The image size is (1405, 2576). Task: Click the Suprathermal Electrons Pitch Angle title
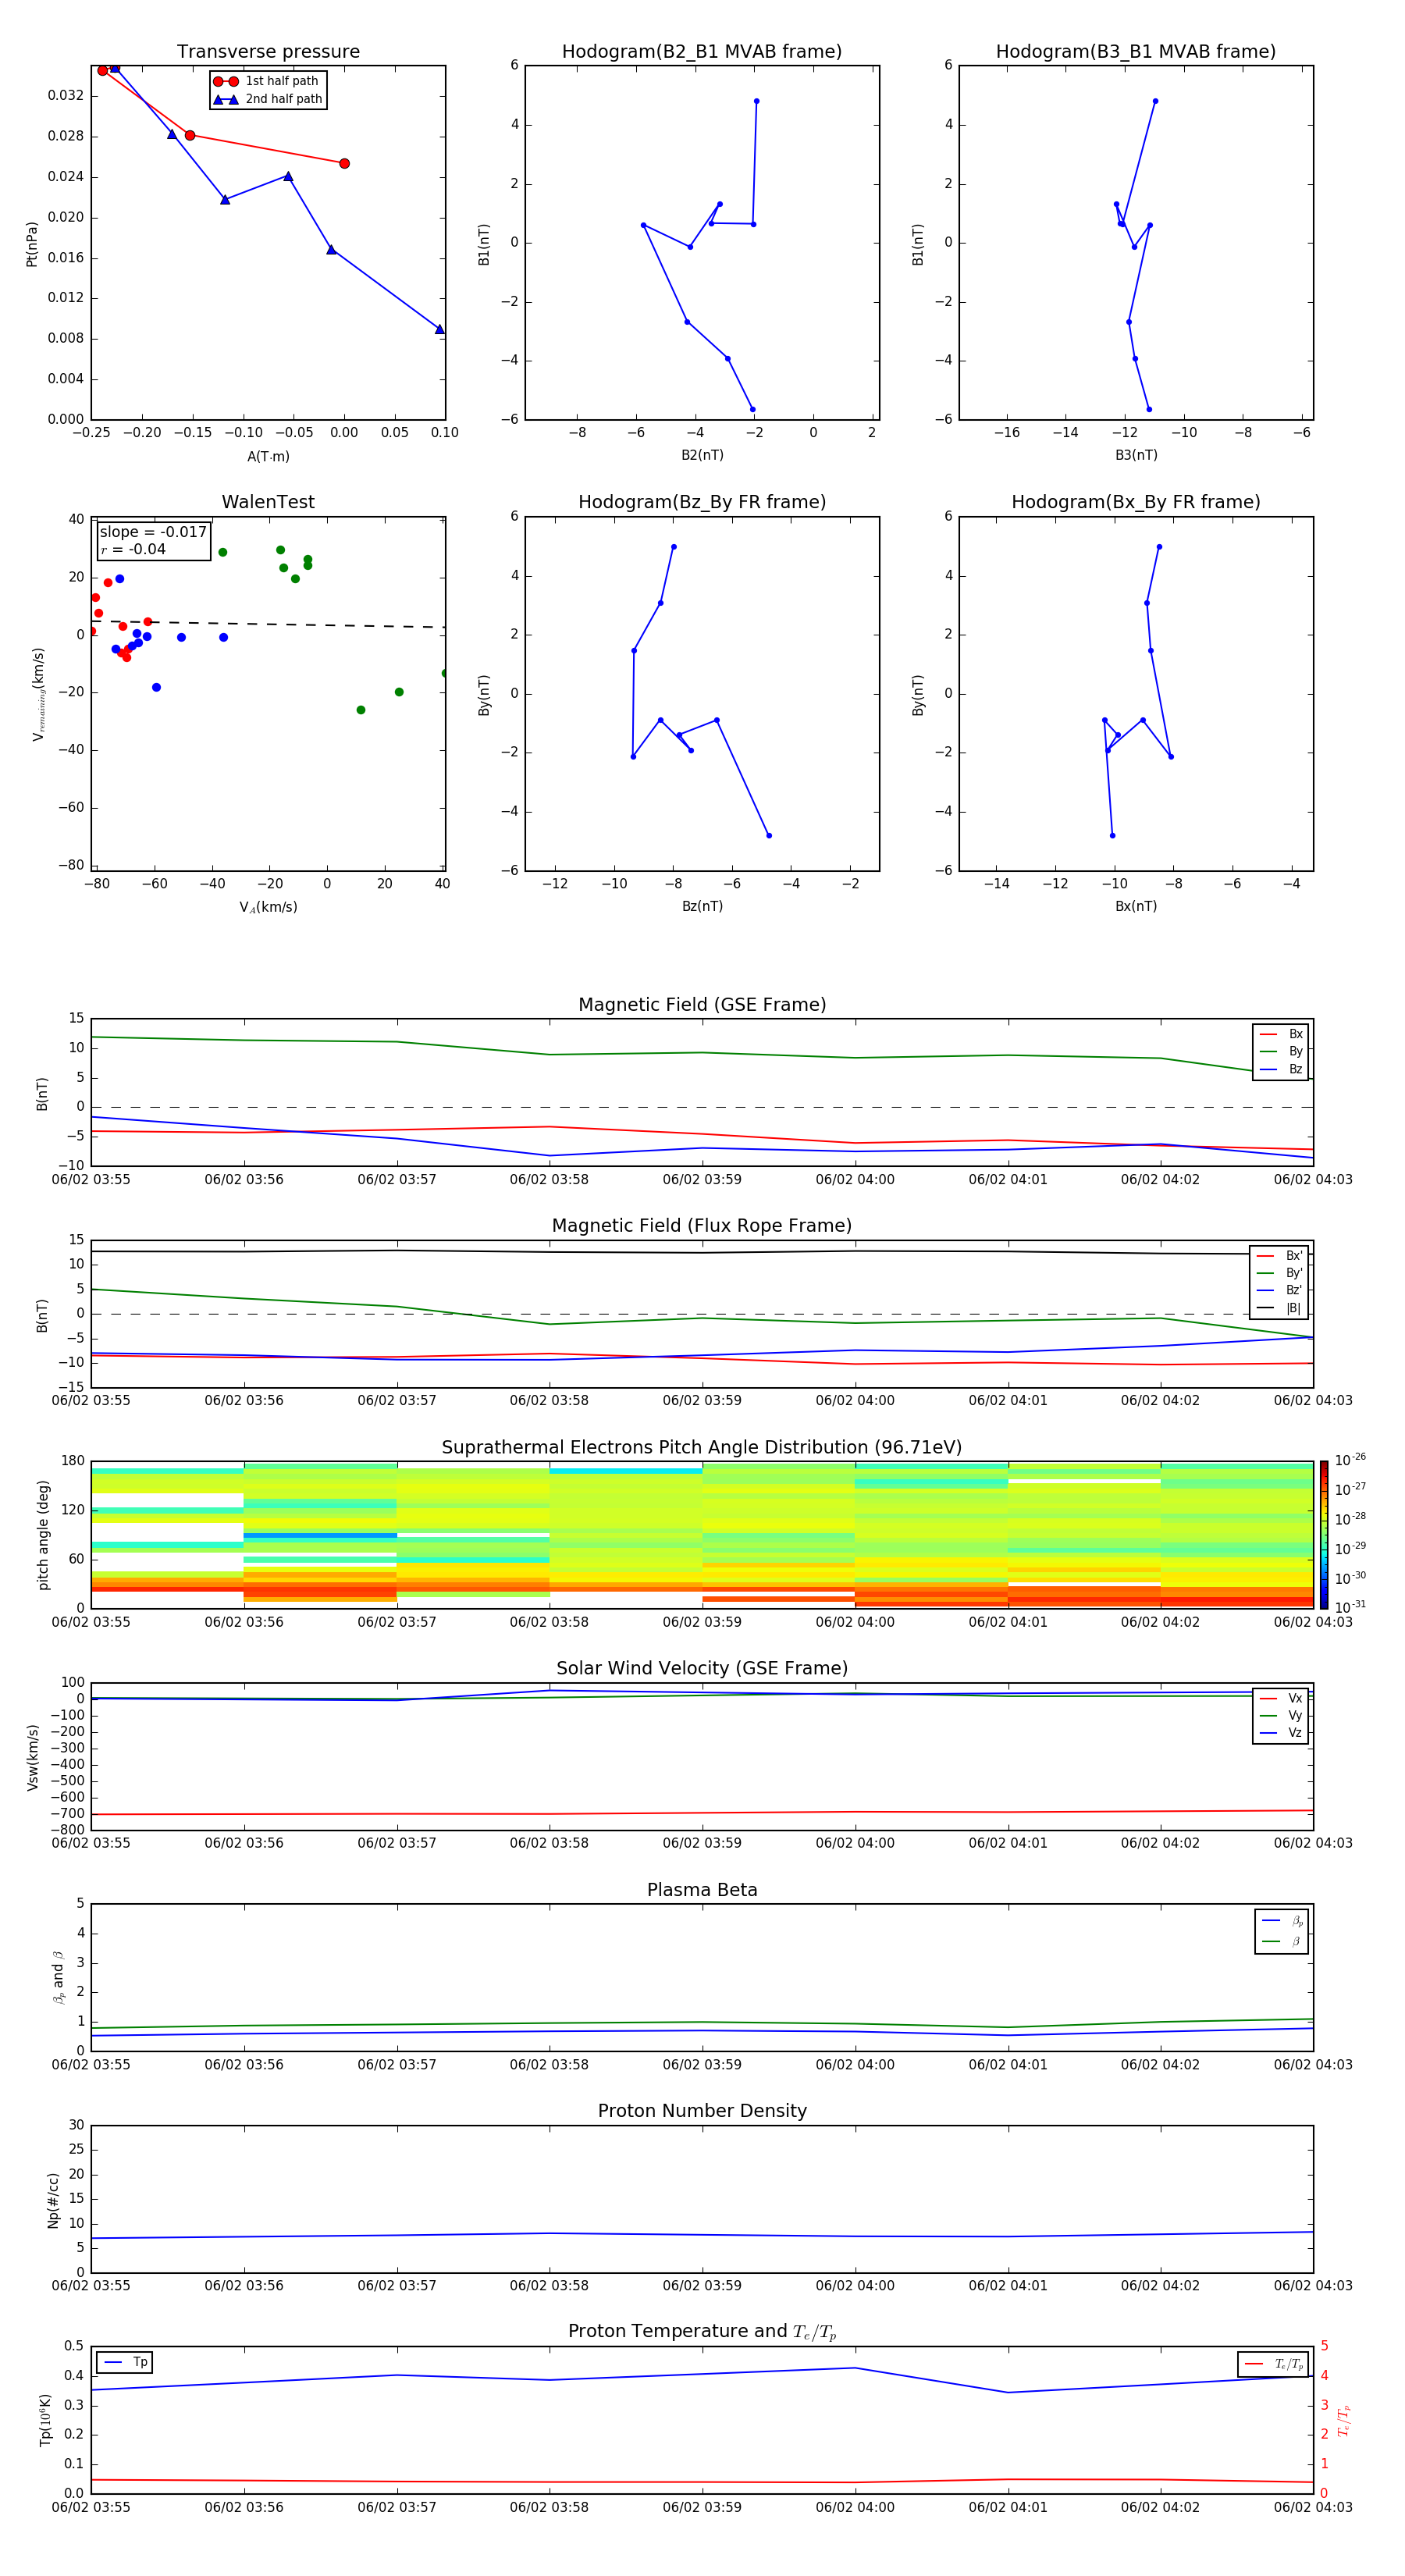pos(702,1448)
